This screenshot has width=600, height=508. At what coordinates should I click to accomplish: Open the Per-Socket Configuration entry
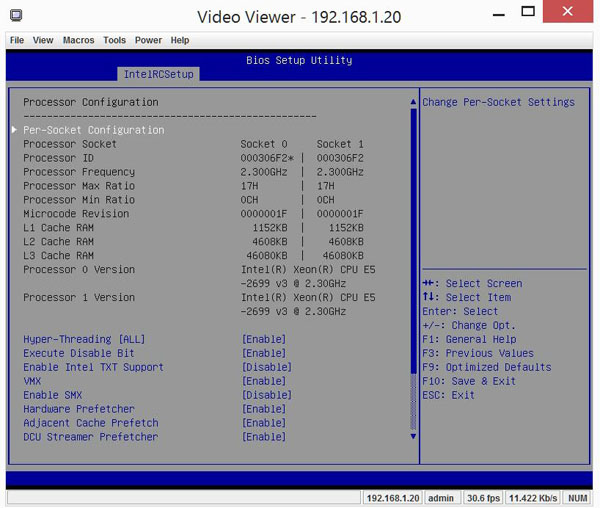point(94,130)
